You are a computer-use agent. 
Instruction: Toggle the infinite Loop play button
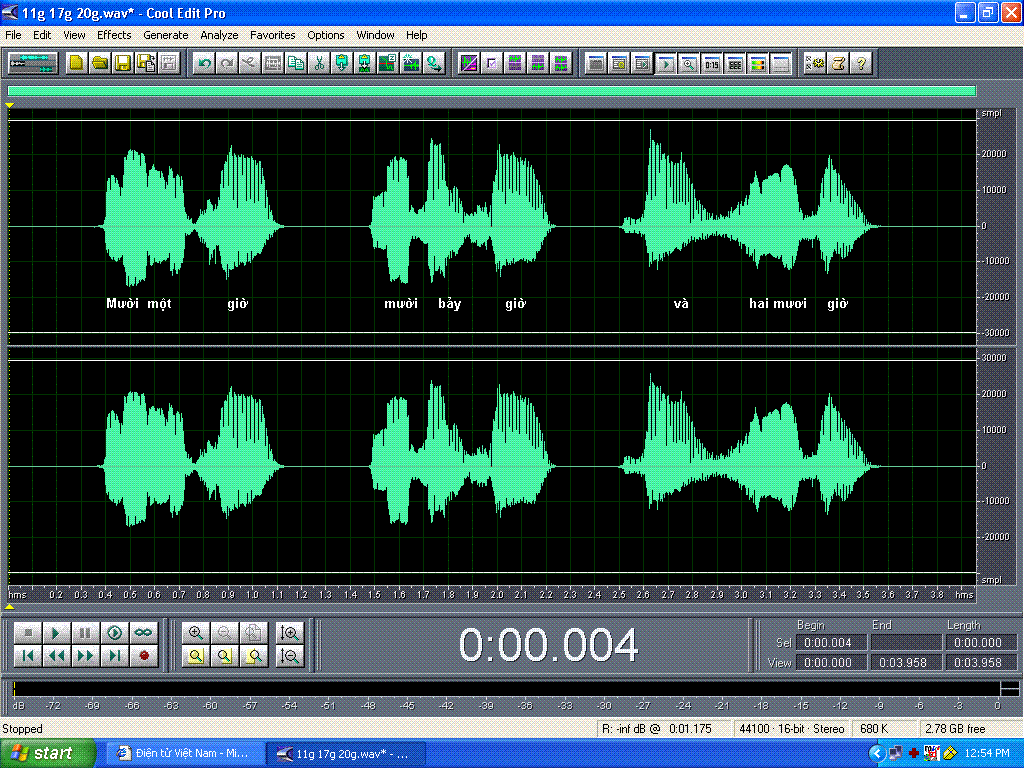point(144,632)
